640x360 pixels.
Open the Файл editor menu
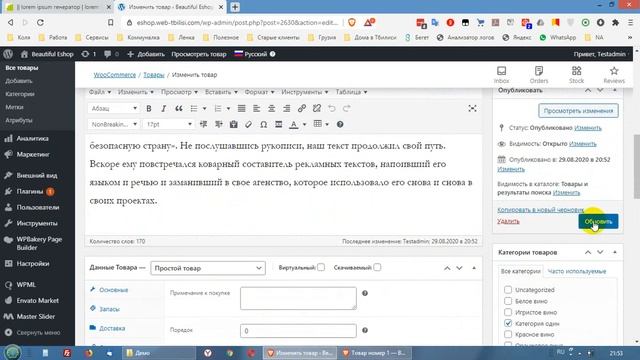click(100, 92)
